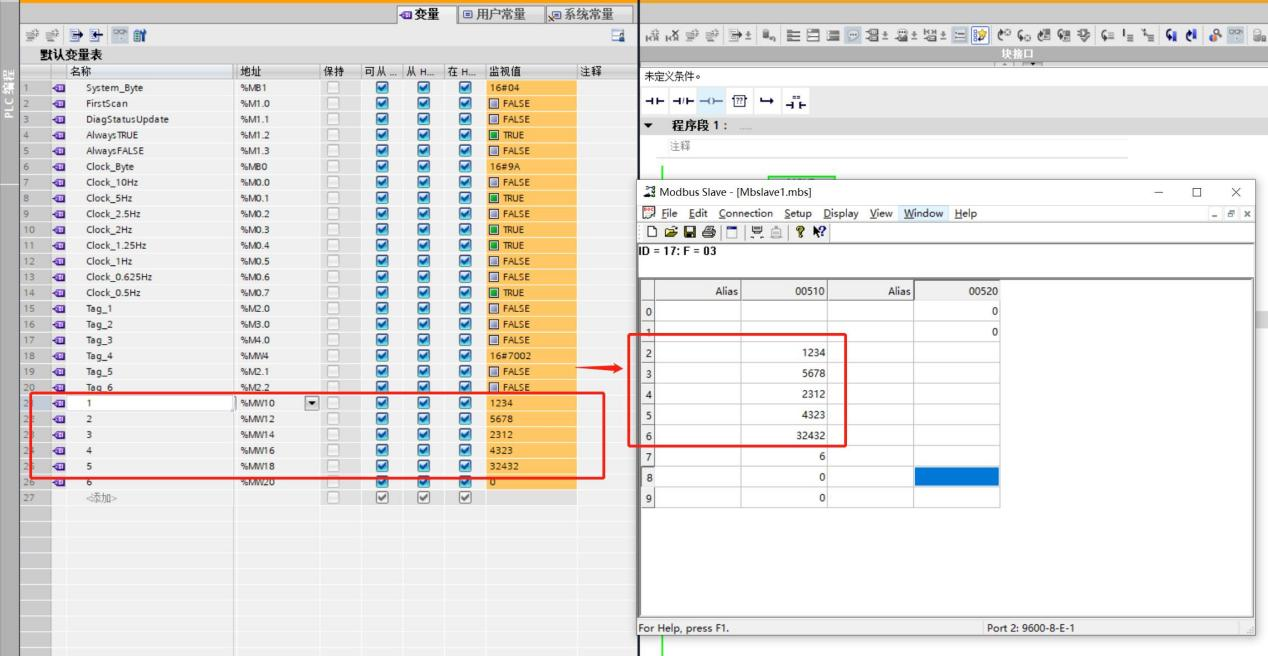Screen dimensions: 1268x656
Task: Click the <添加> row to add tag
Action: (x=101, y=497)
